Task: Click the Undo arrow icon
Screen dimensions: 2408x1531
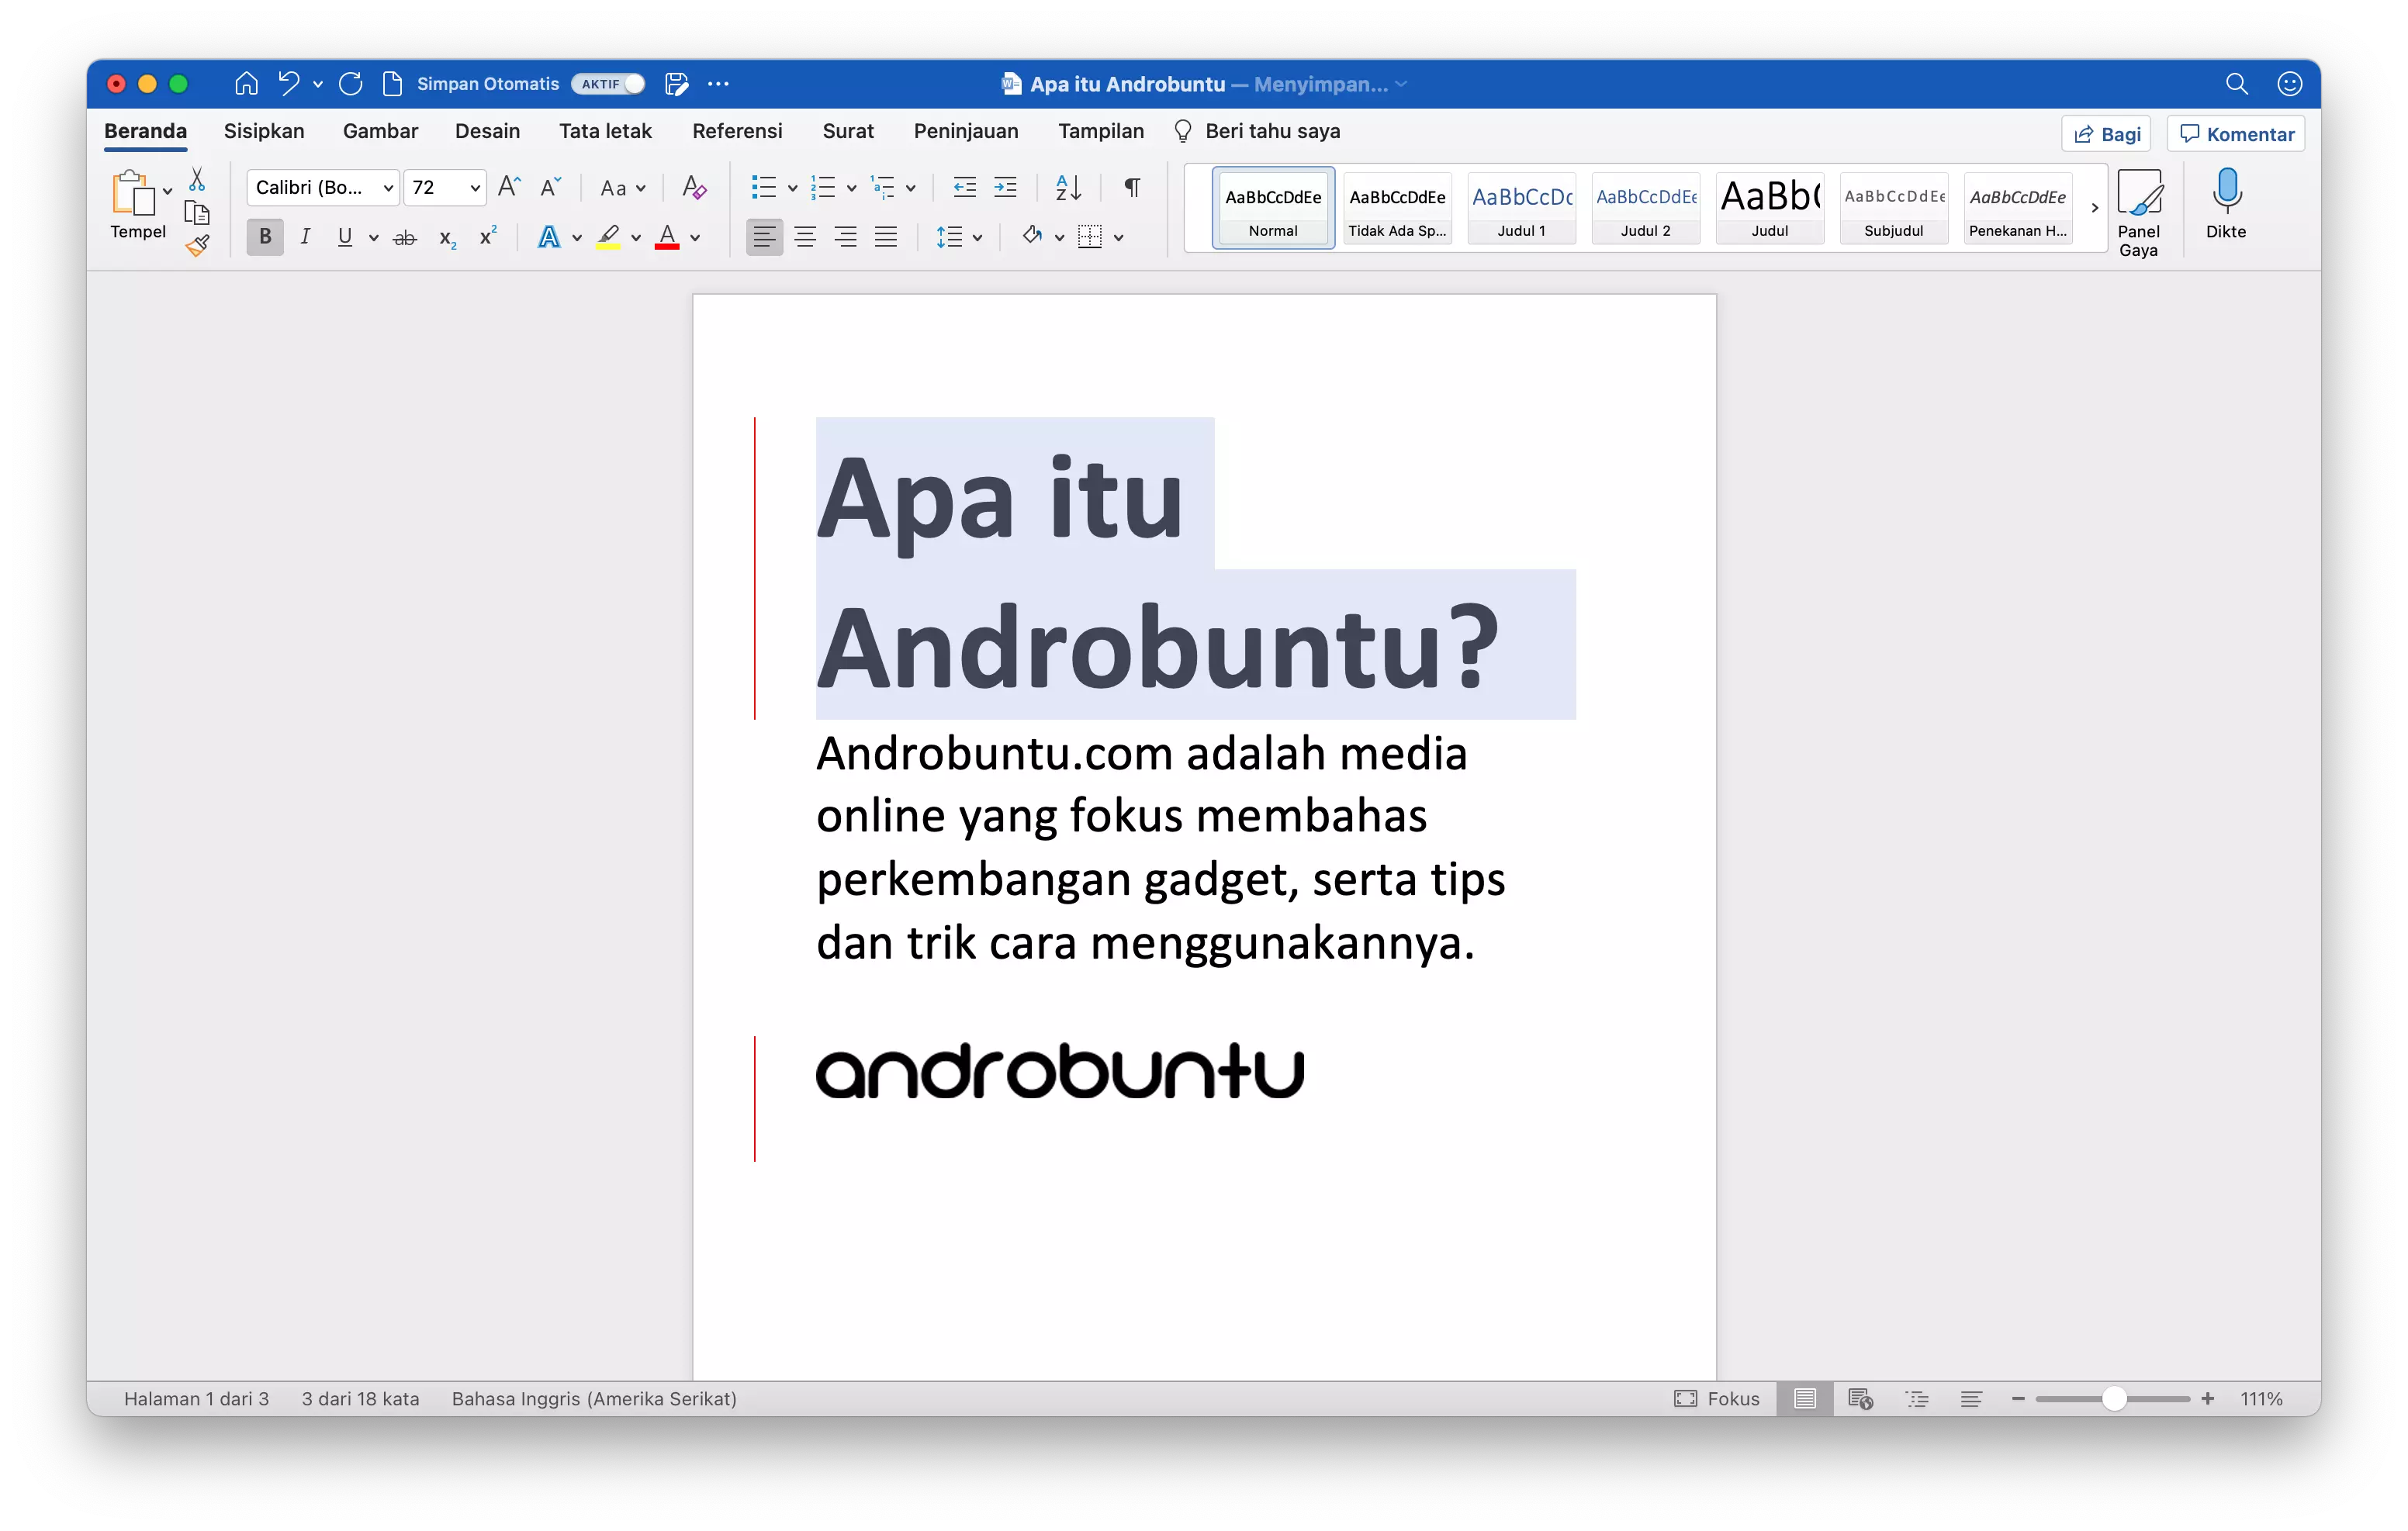Action: [289, 84]
